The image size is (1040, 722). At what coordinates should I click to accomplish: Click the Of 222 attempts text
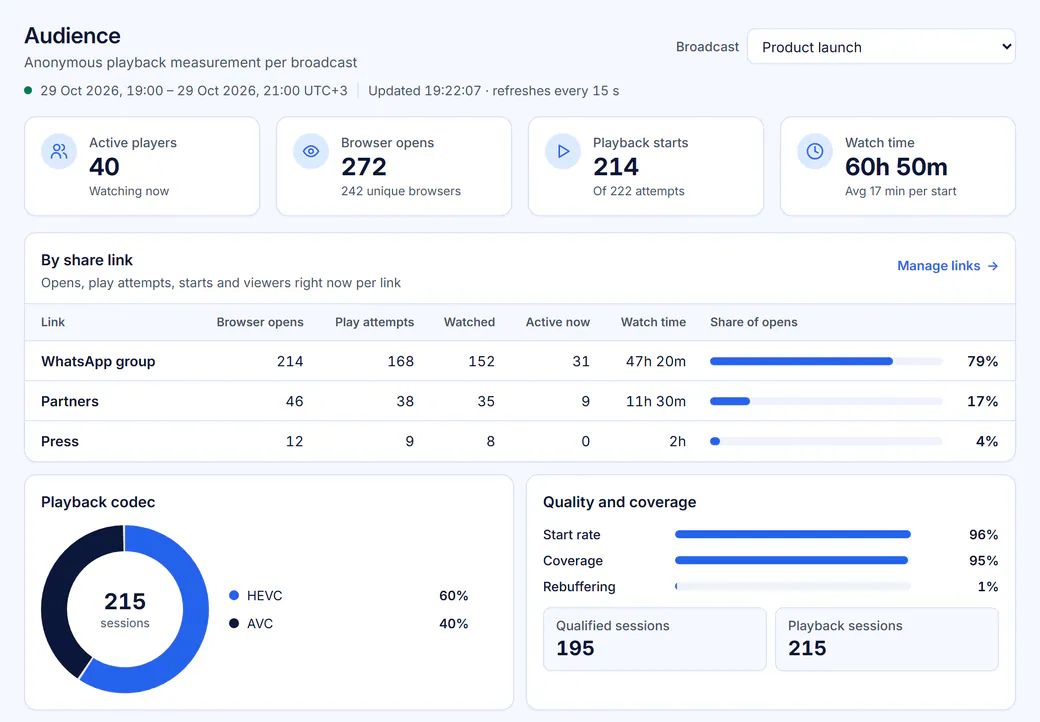639,191
